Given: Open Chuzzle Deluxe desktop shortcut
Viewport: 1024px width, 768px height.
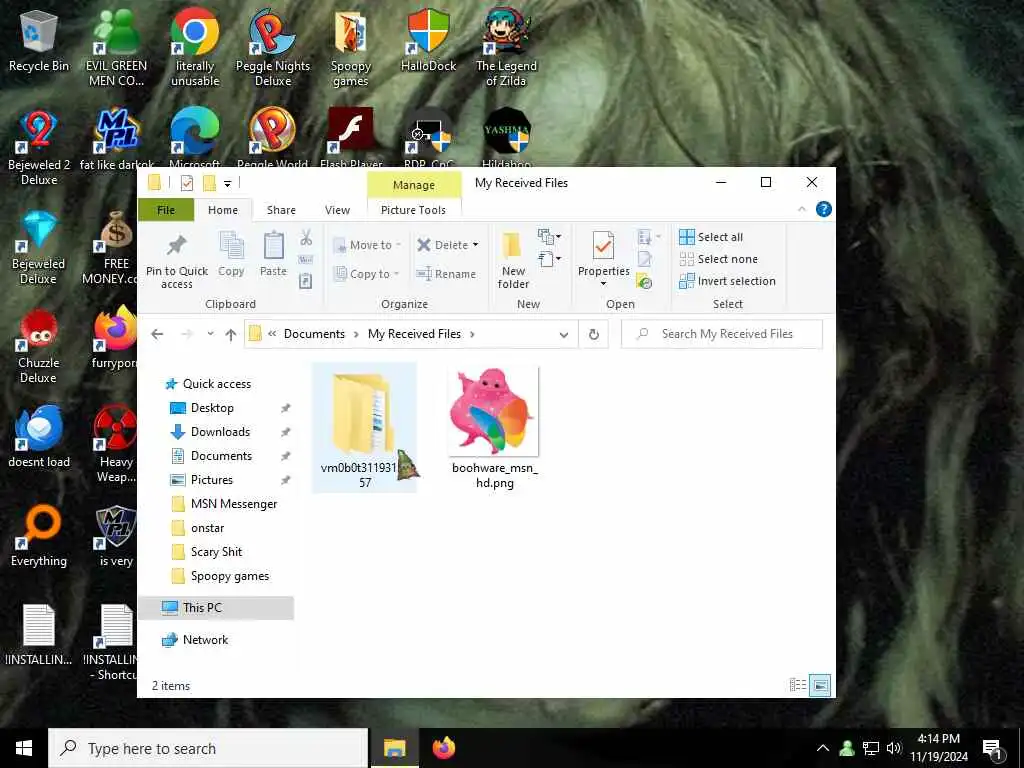Looking at the screenshot, I should (39, 346).
